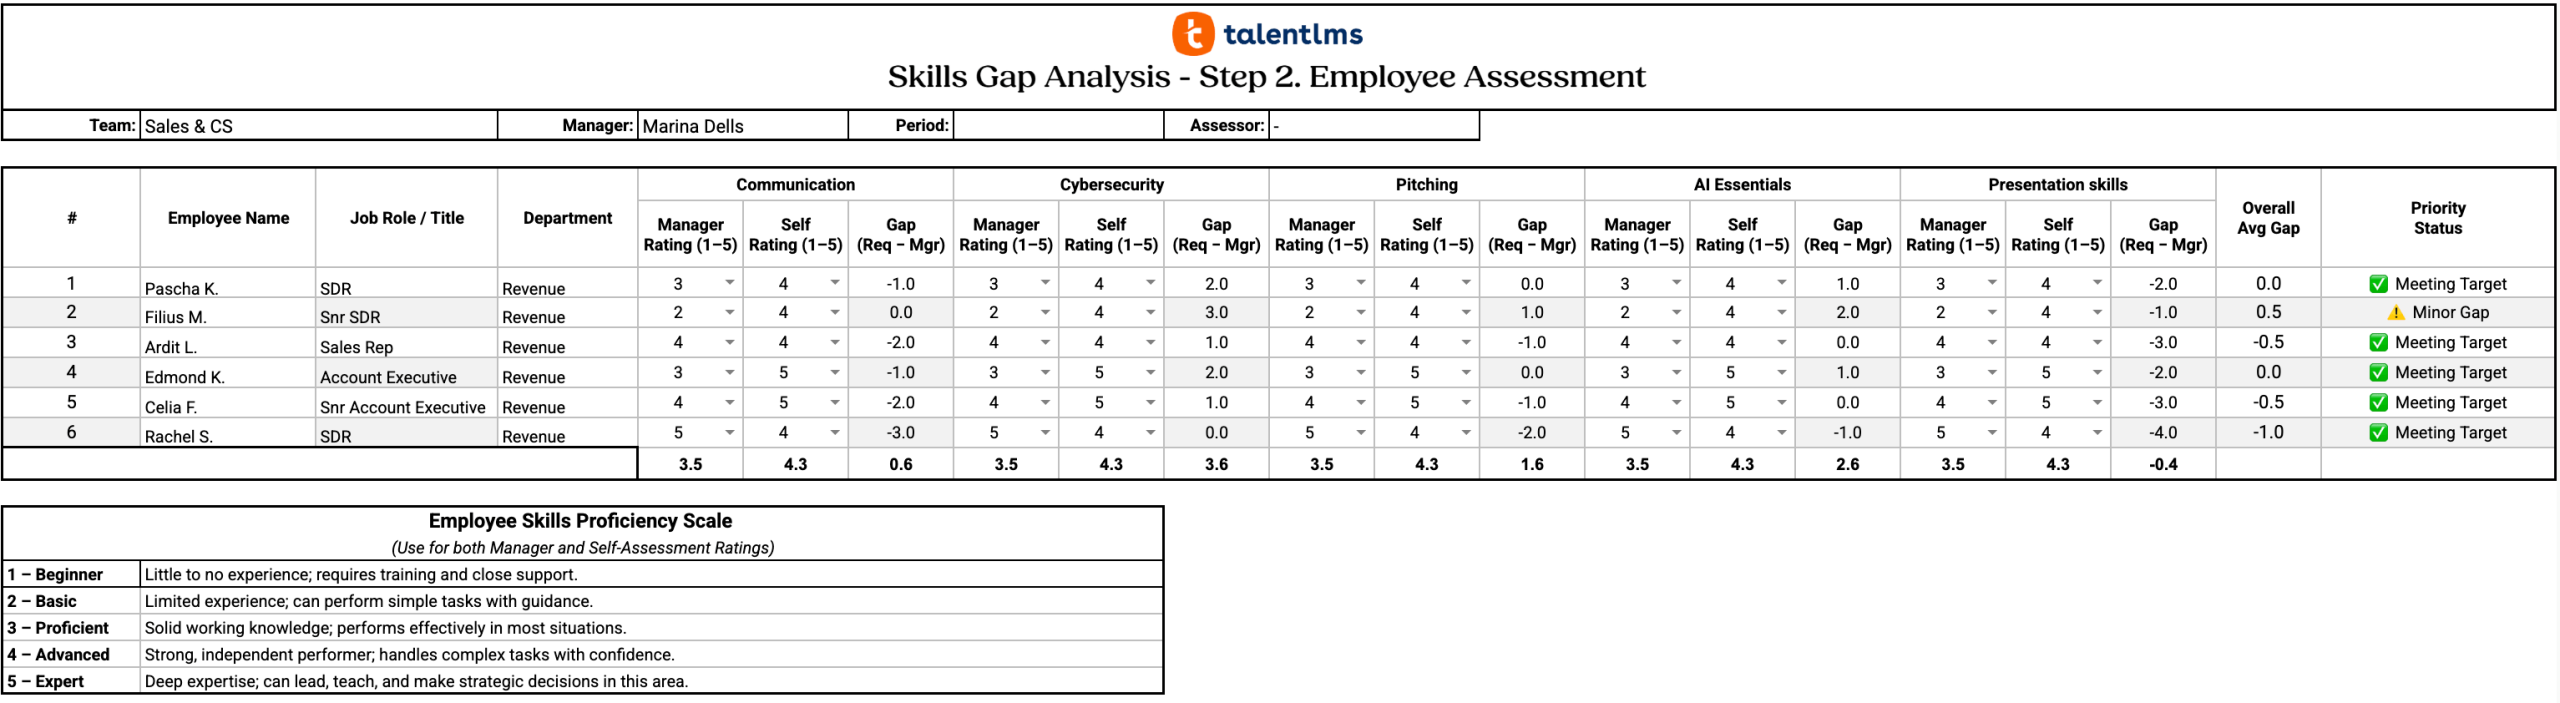
Task: Expand Ardit L. Pitching manager rating dropdown
Action: [x=1361, y=343]
